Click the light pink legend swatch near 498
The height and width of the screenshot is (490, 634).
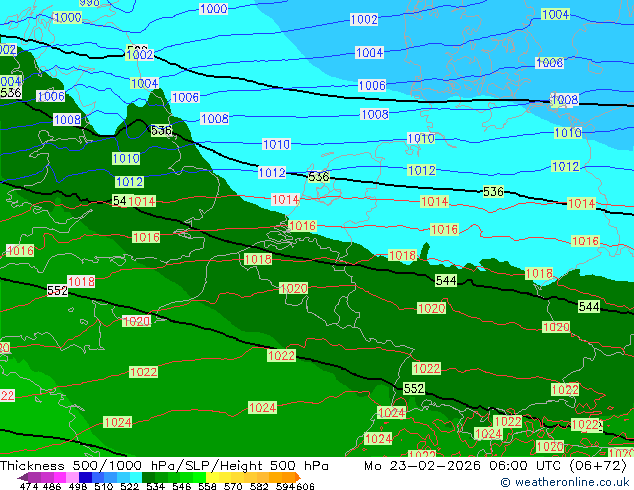73,477
